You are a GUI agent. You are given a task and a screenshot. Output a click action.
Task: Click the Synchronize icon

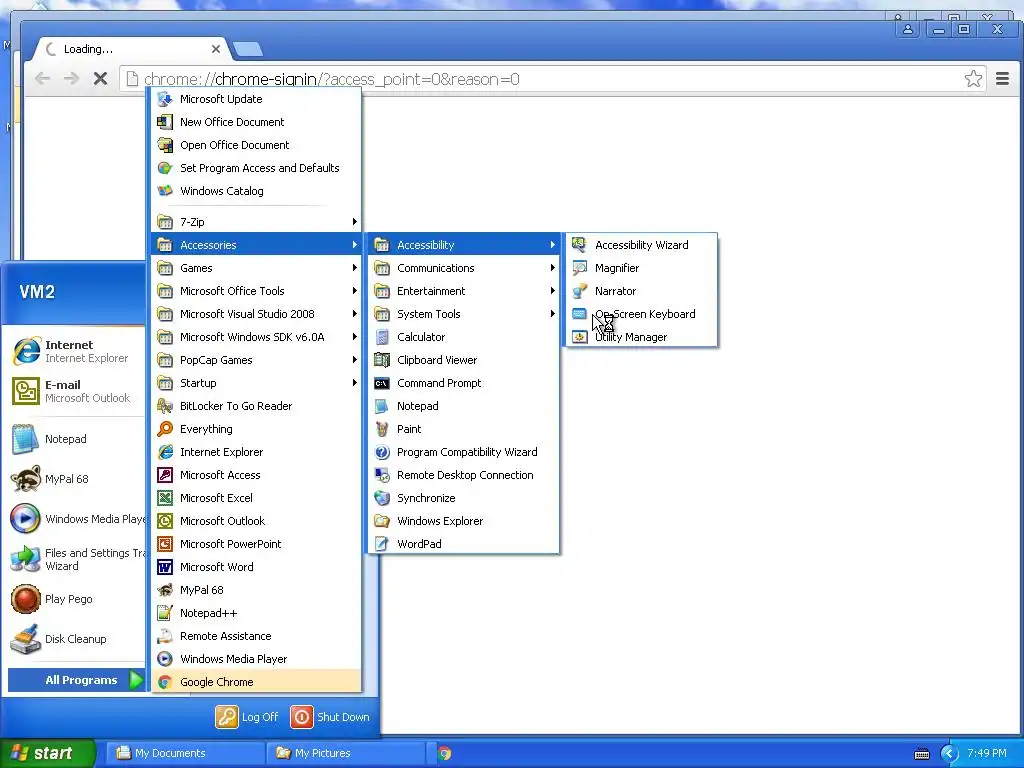382,498
